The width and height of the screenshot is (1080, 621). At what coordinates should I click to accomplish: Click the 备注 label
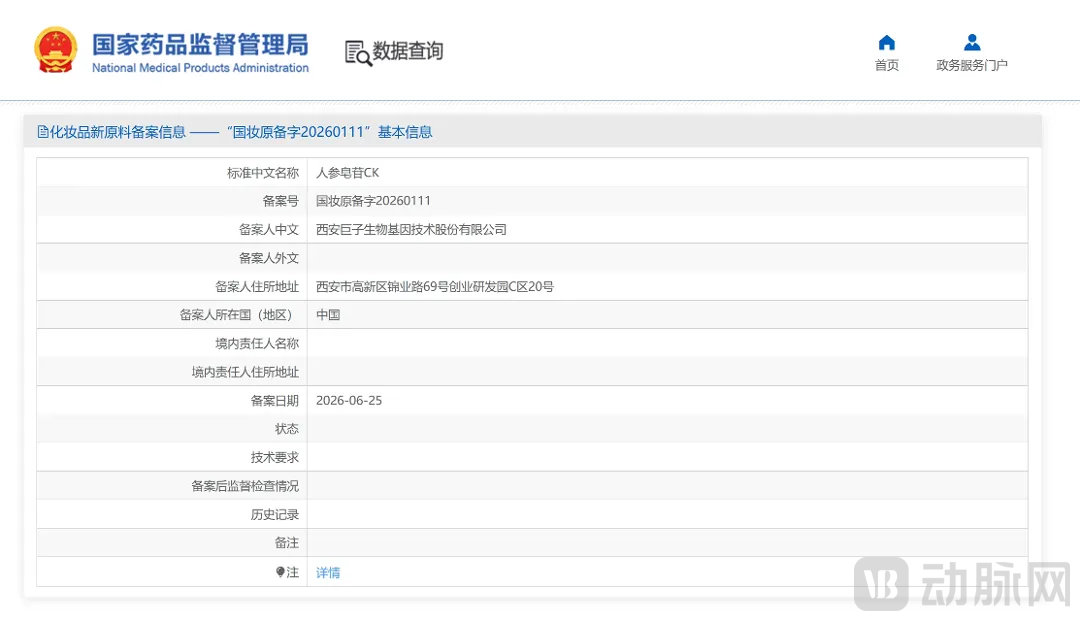click(287, 543)
